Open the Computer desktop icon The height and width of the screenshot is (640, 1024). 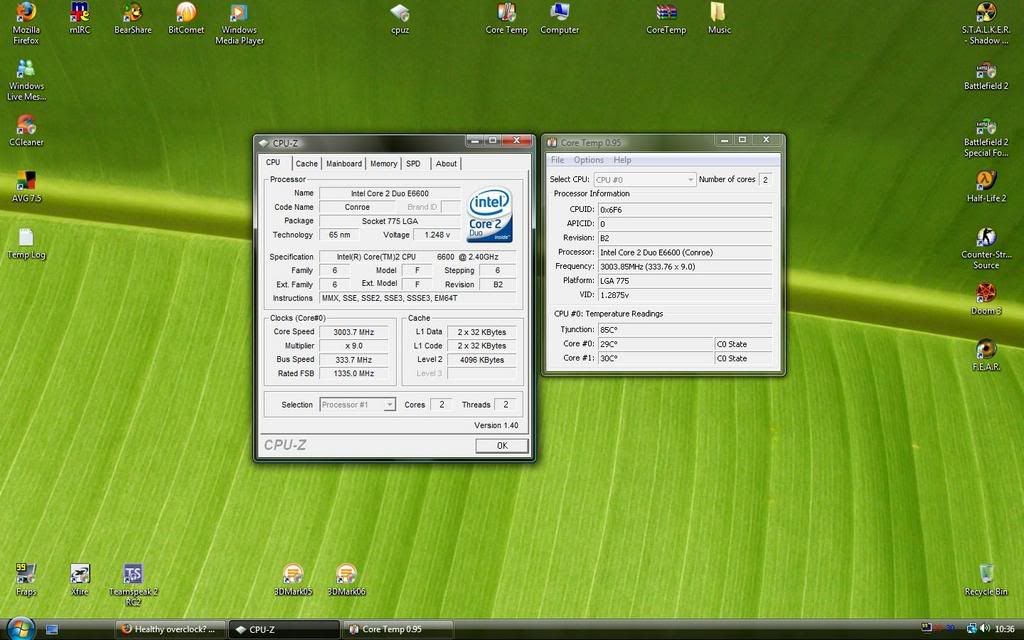(560, 18)
